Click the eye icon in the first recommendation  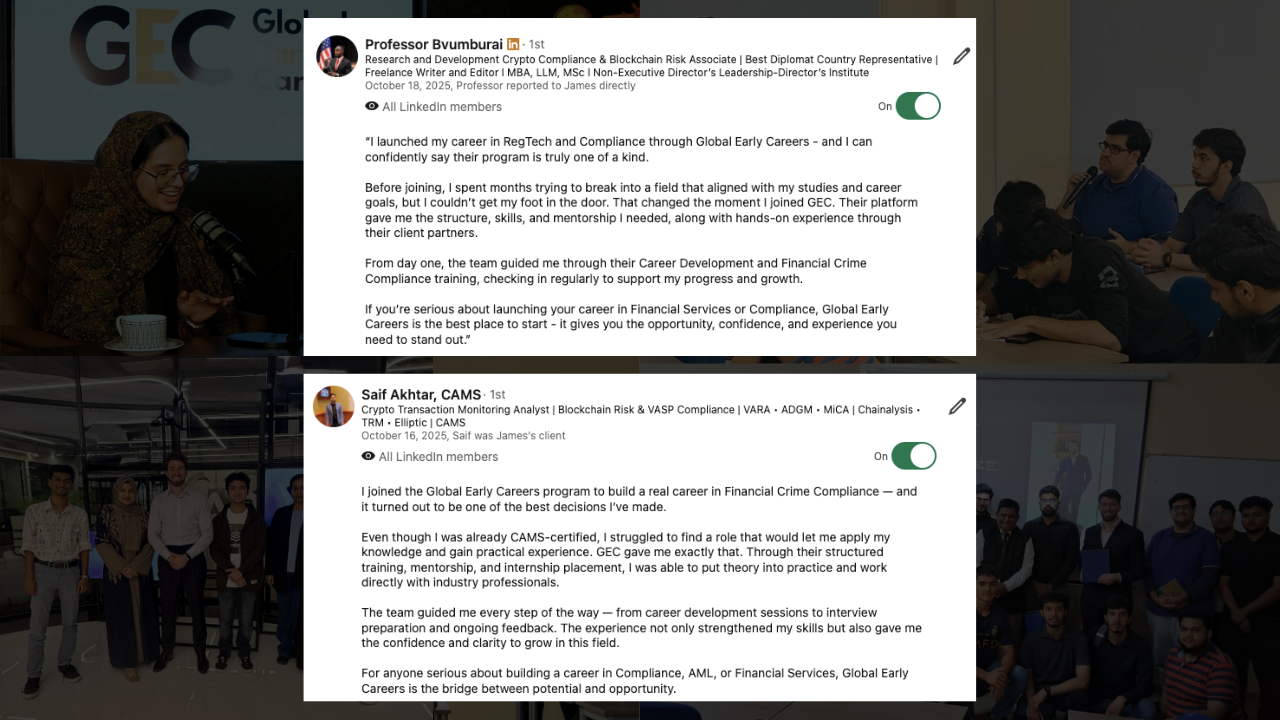[x=372, y=106]
